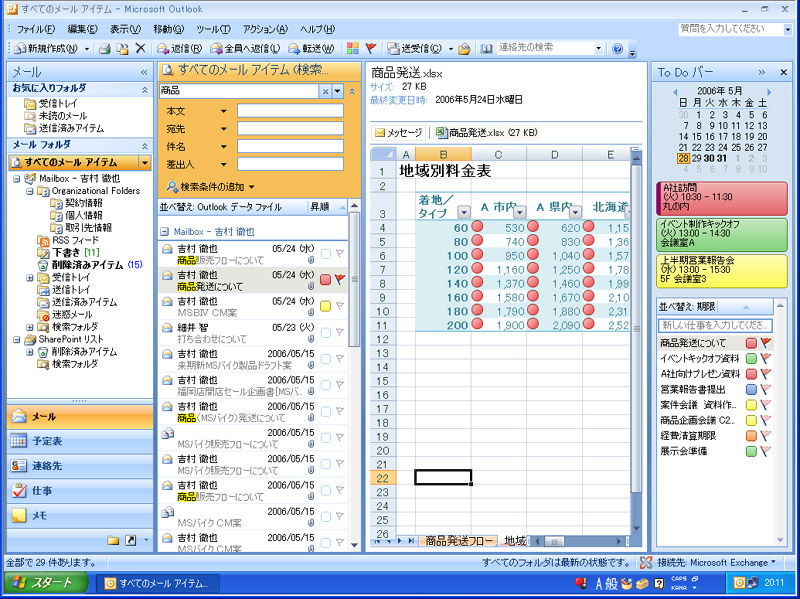Forward the message with 転送

(311, 48)
